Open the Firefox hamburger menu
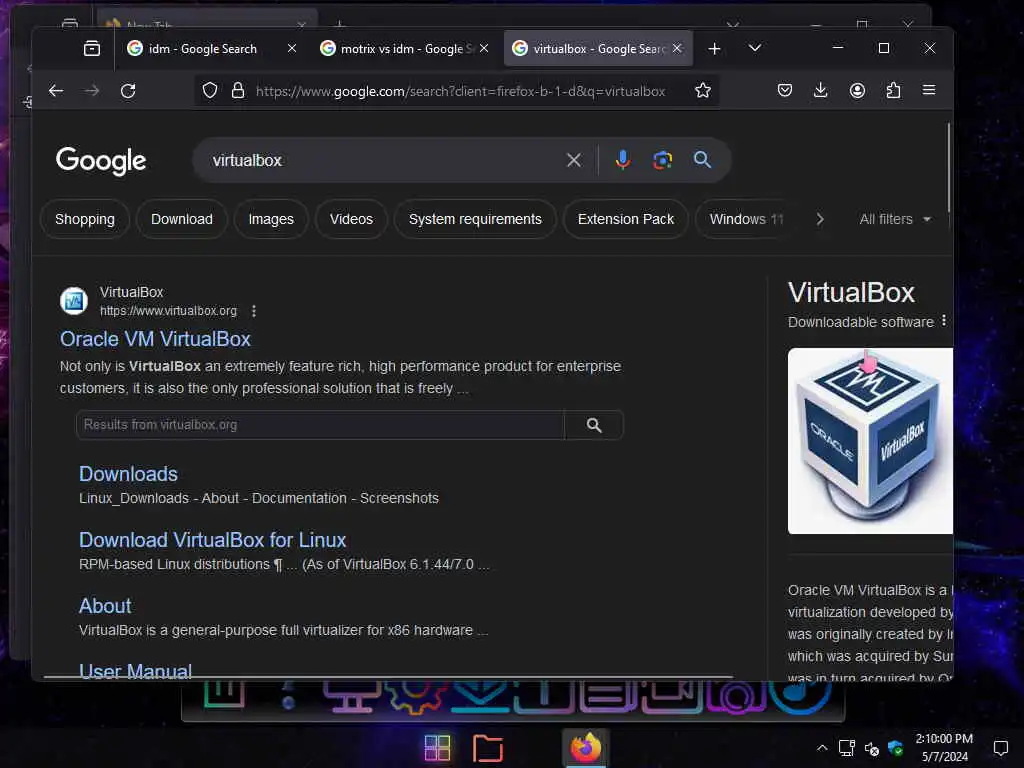 [x=929, y=90]
